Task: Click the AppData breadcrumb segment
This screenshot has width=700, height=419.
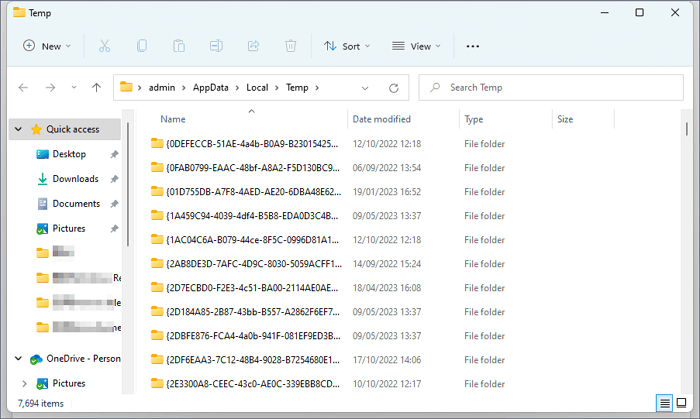Action: coord(211,87)
